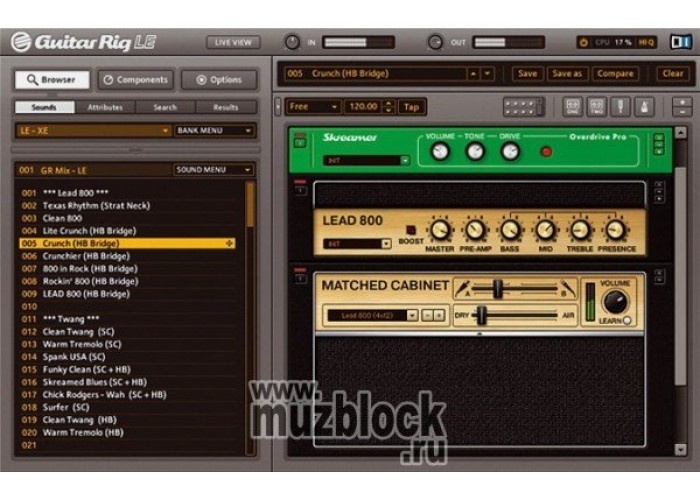Screen dimensions: 700x500
Task: Select previous preset with up arrow
Action: (473, 74)
